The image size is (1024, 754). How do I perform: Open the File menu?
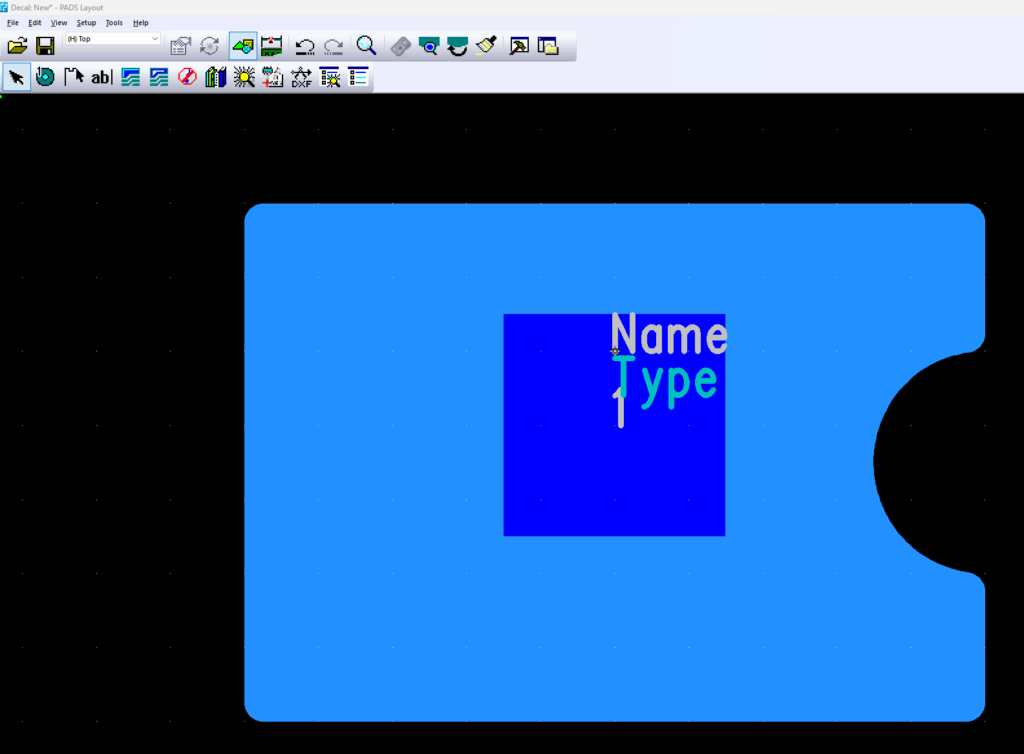point(13,22)
